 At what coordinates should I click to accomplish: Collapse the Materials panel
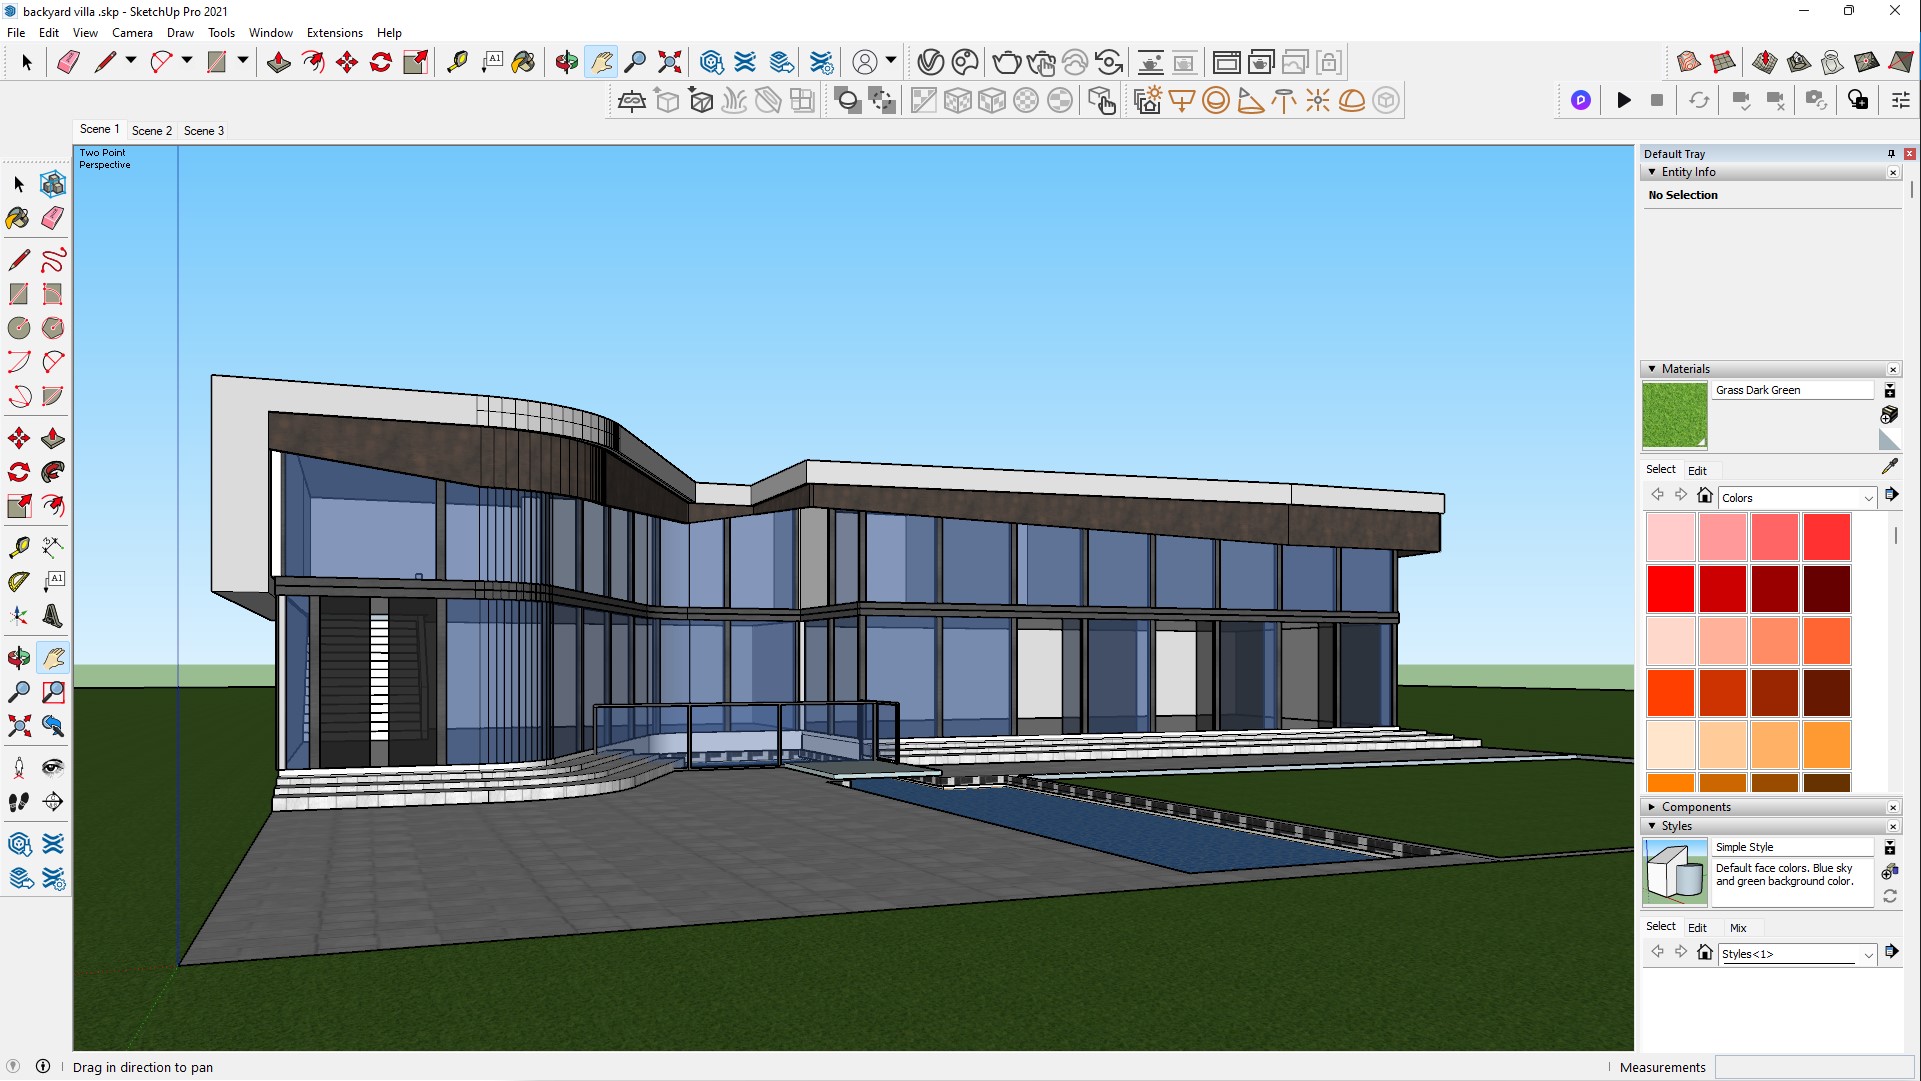click(1652, 369)
